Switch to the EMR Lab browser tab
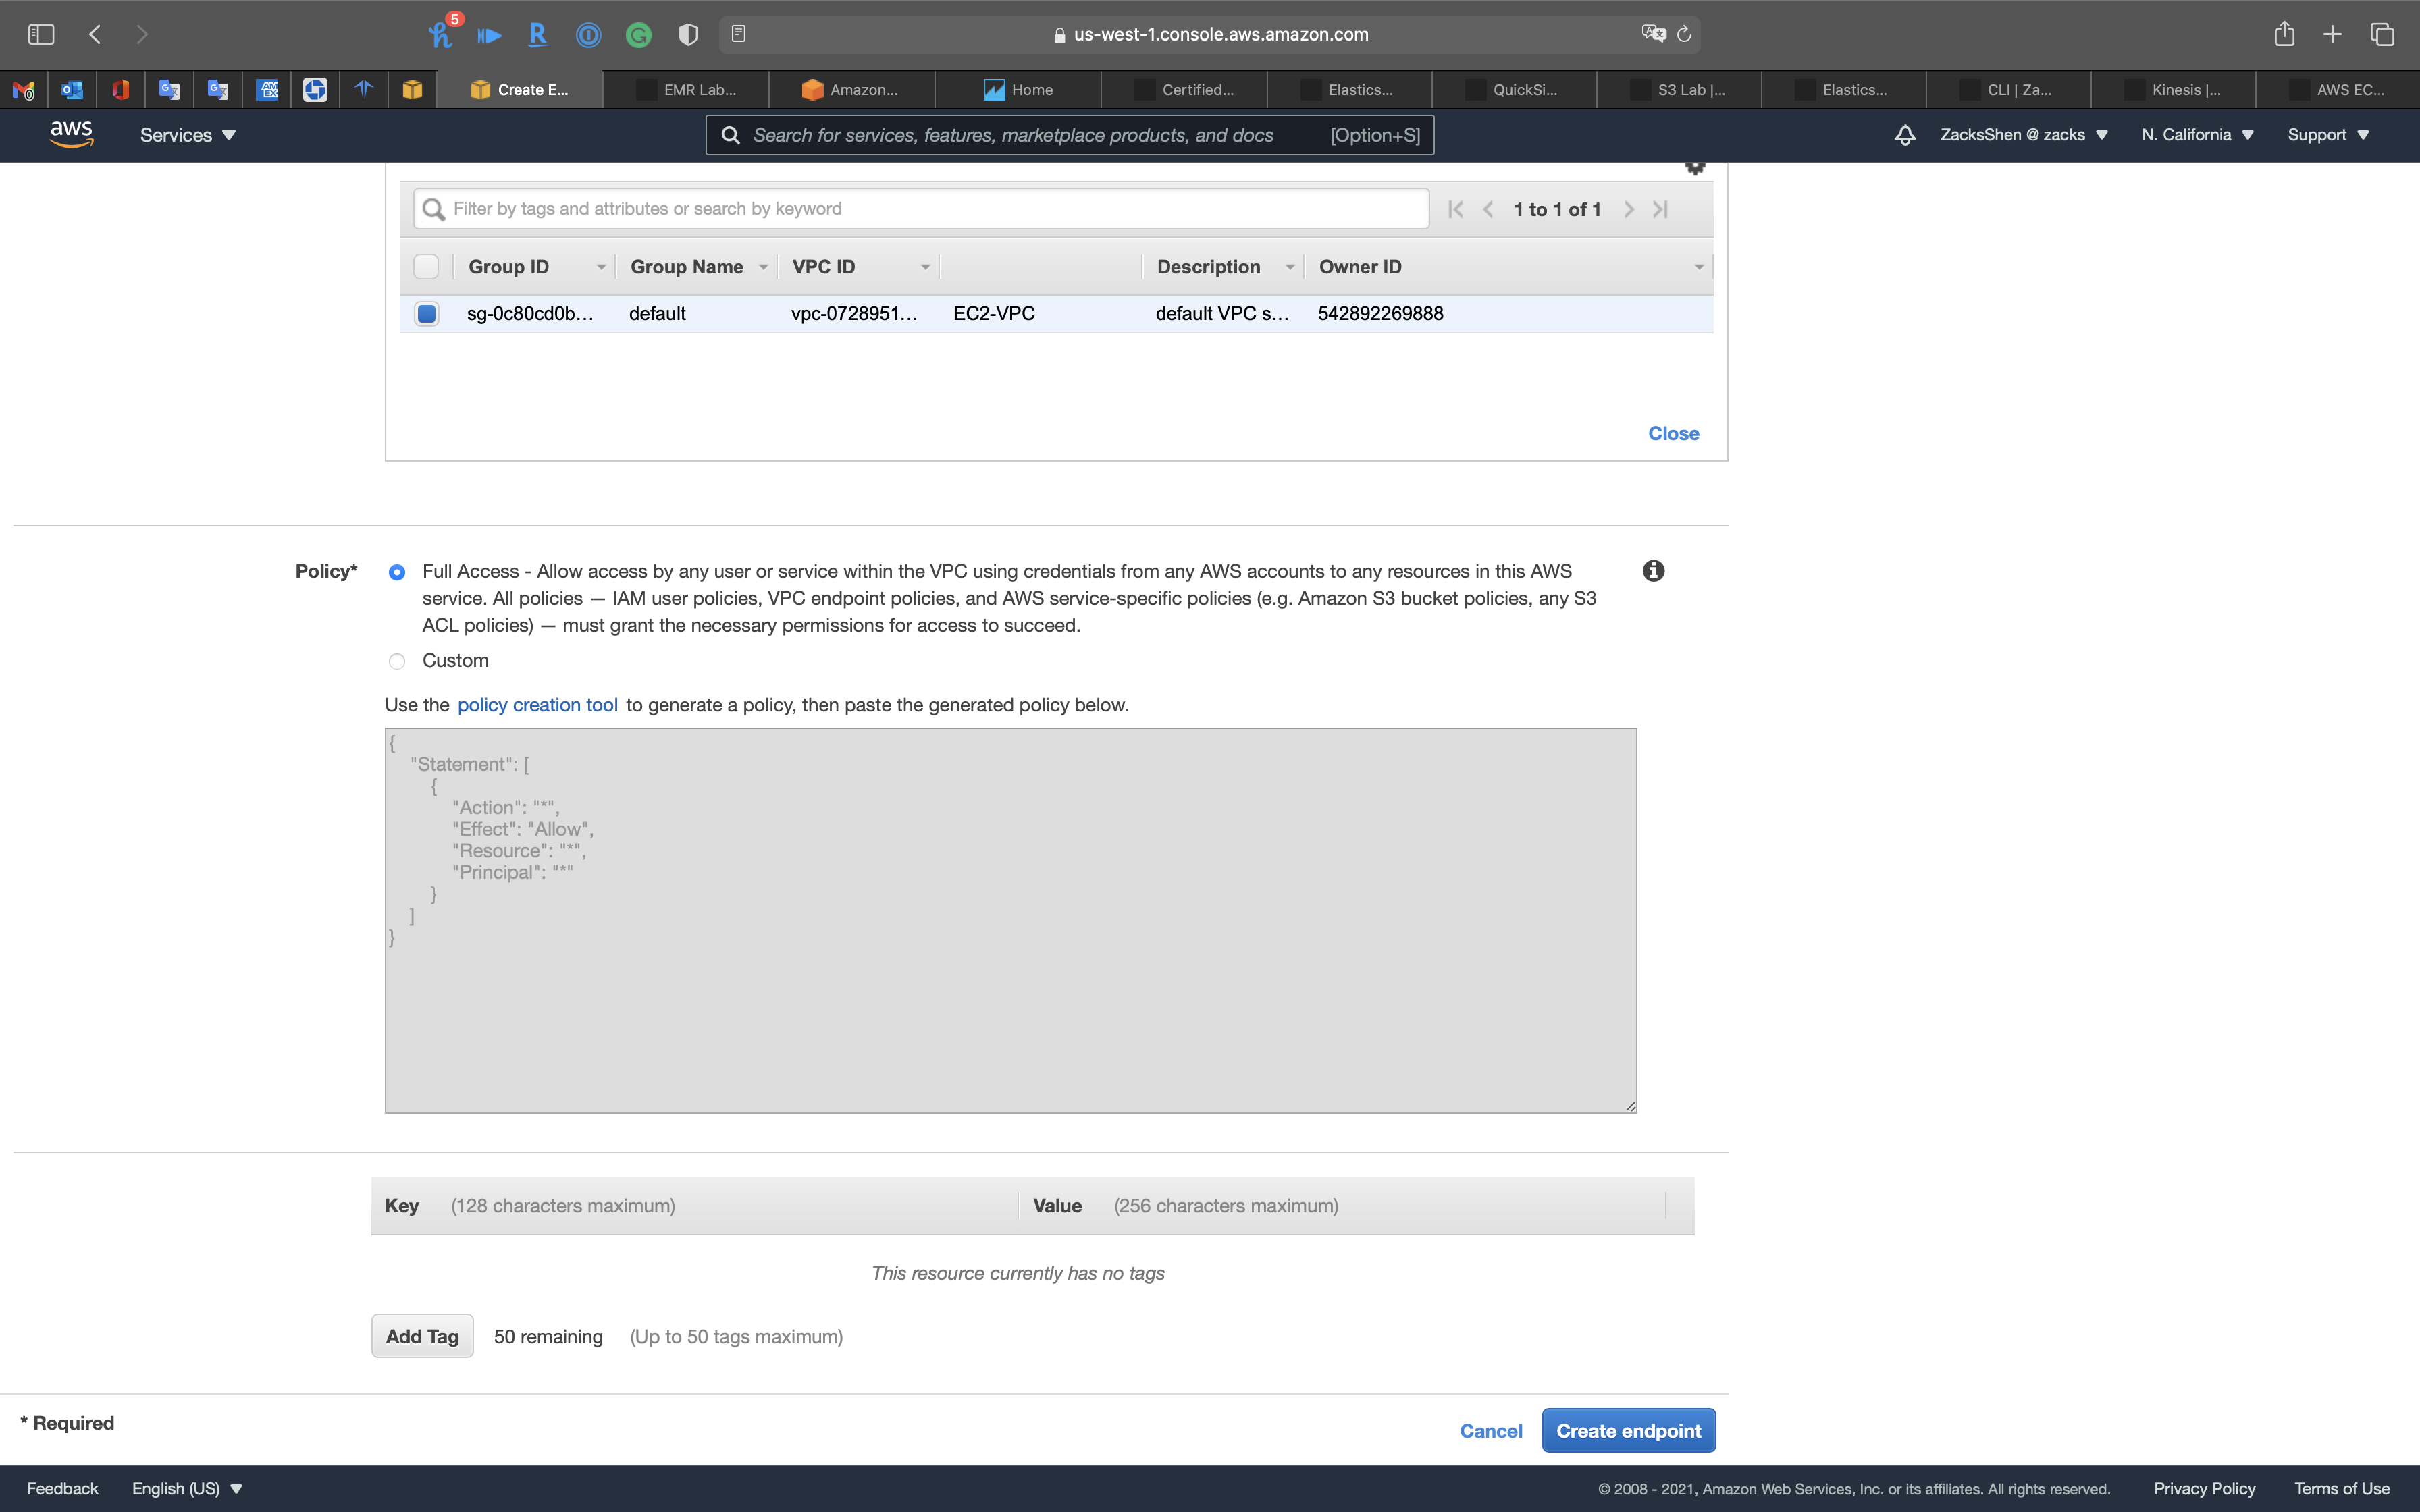Viewport: 2420px width, 1512px height. click(688, 90)
